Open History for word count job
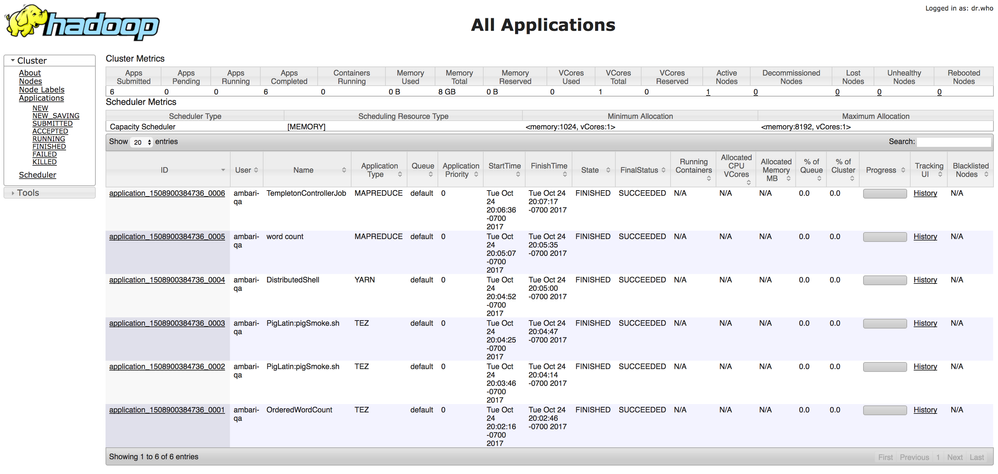Image resolution: width=998 pixels, height=474 pixels. tap(925, 237)
